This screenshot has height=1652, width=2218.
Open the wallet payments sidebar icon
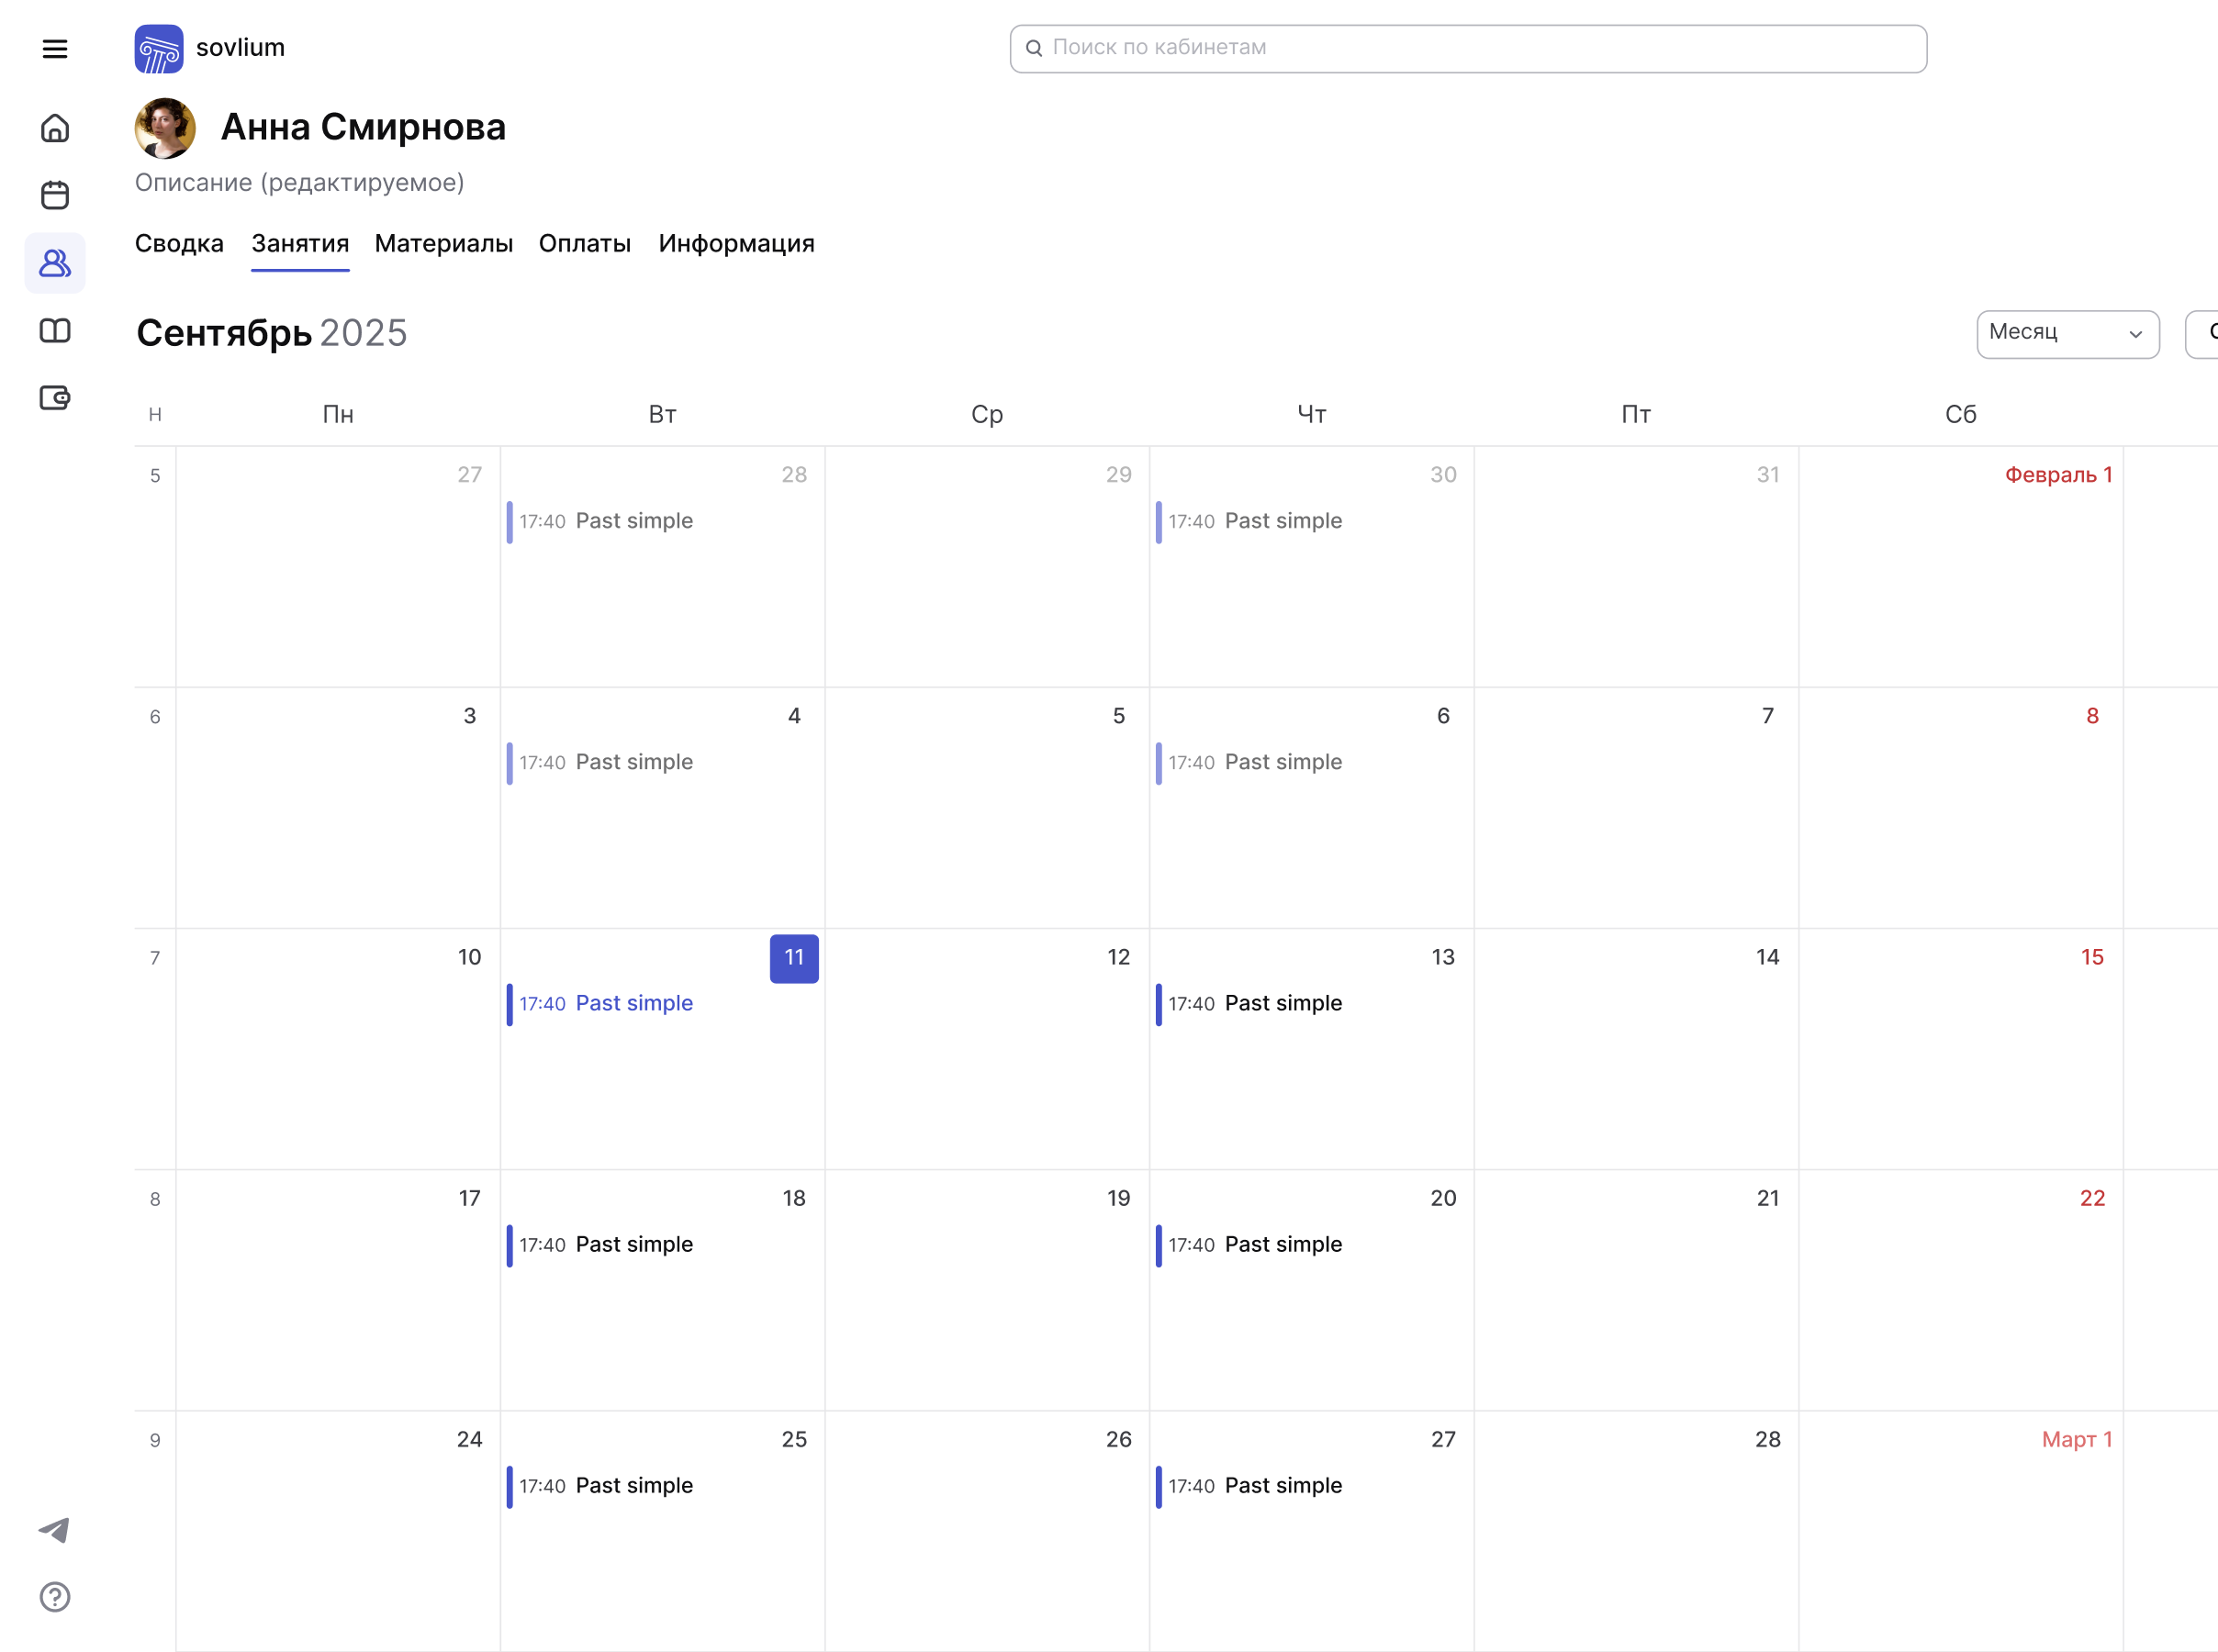[x=55, y=398]
